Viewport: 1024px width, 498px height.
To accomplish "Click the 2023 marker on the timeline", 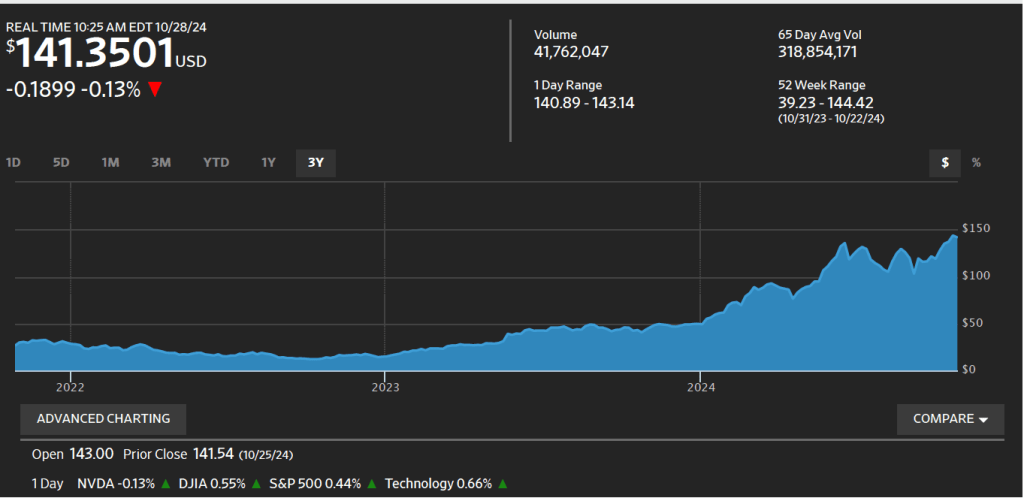I will pyautogui.click(x=385, y=385).
